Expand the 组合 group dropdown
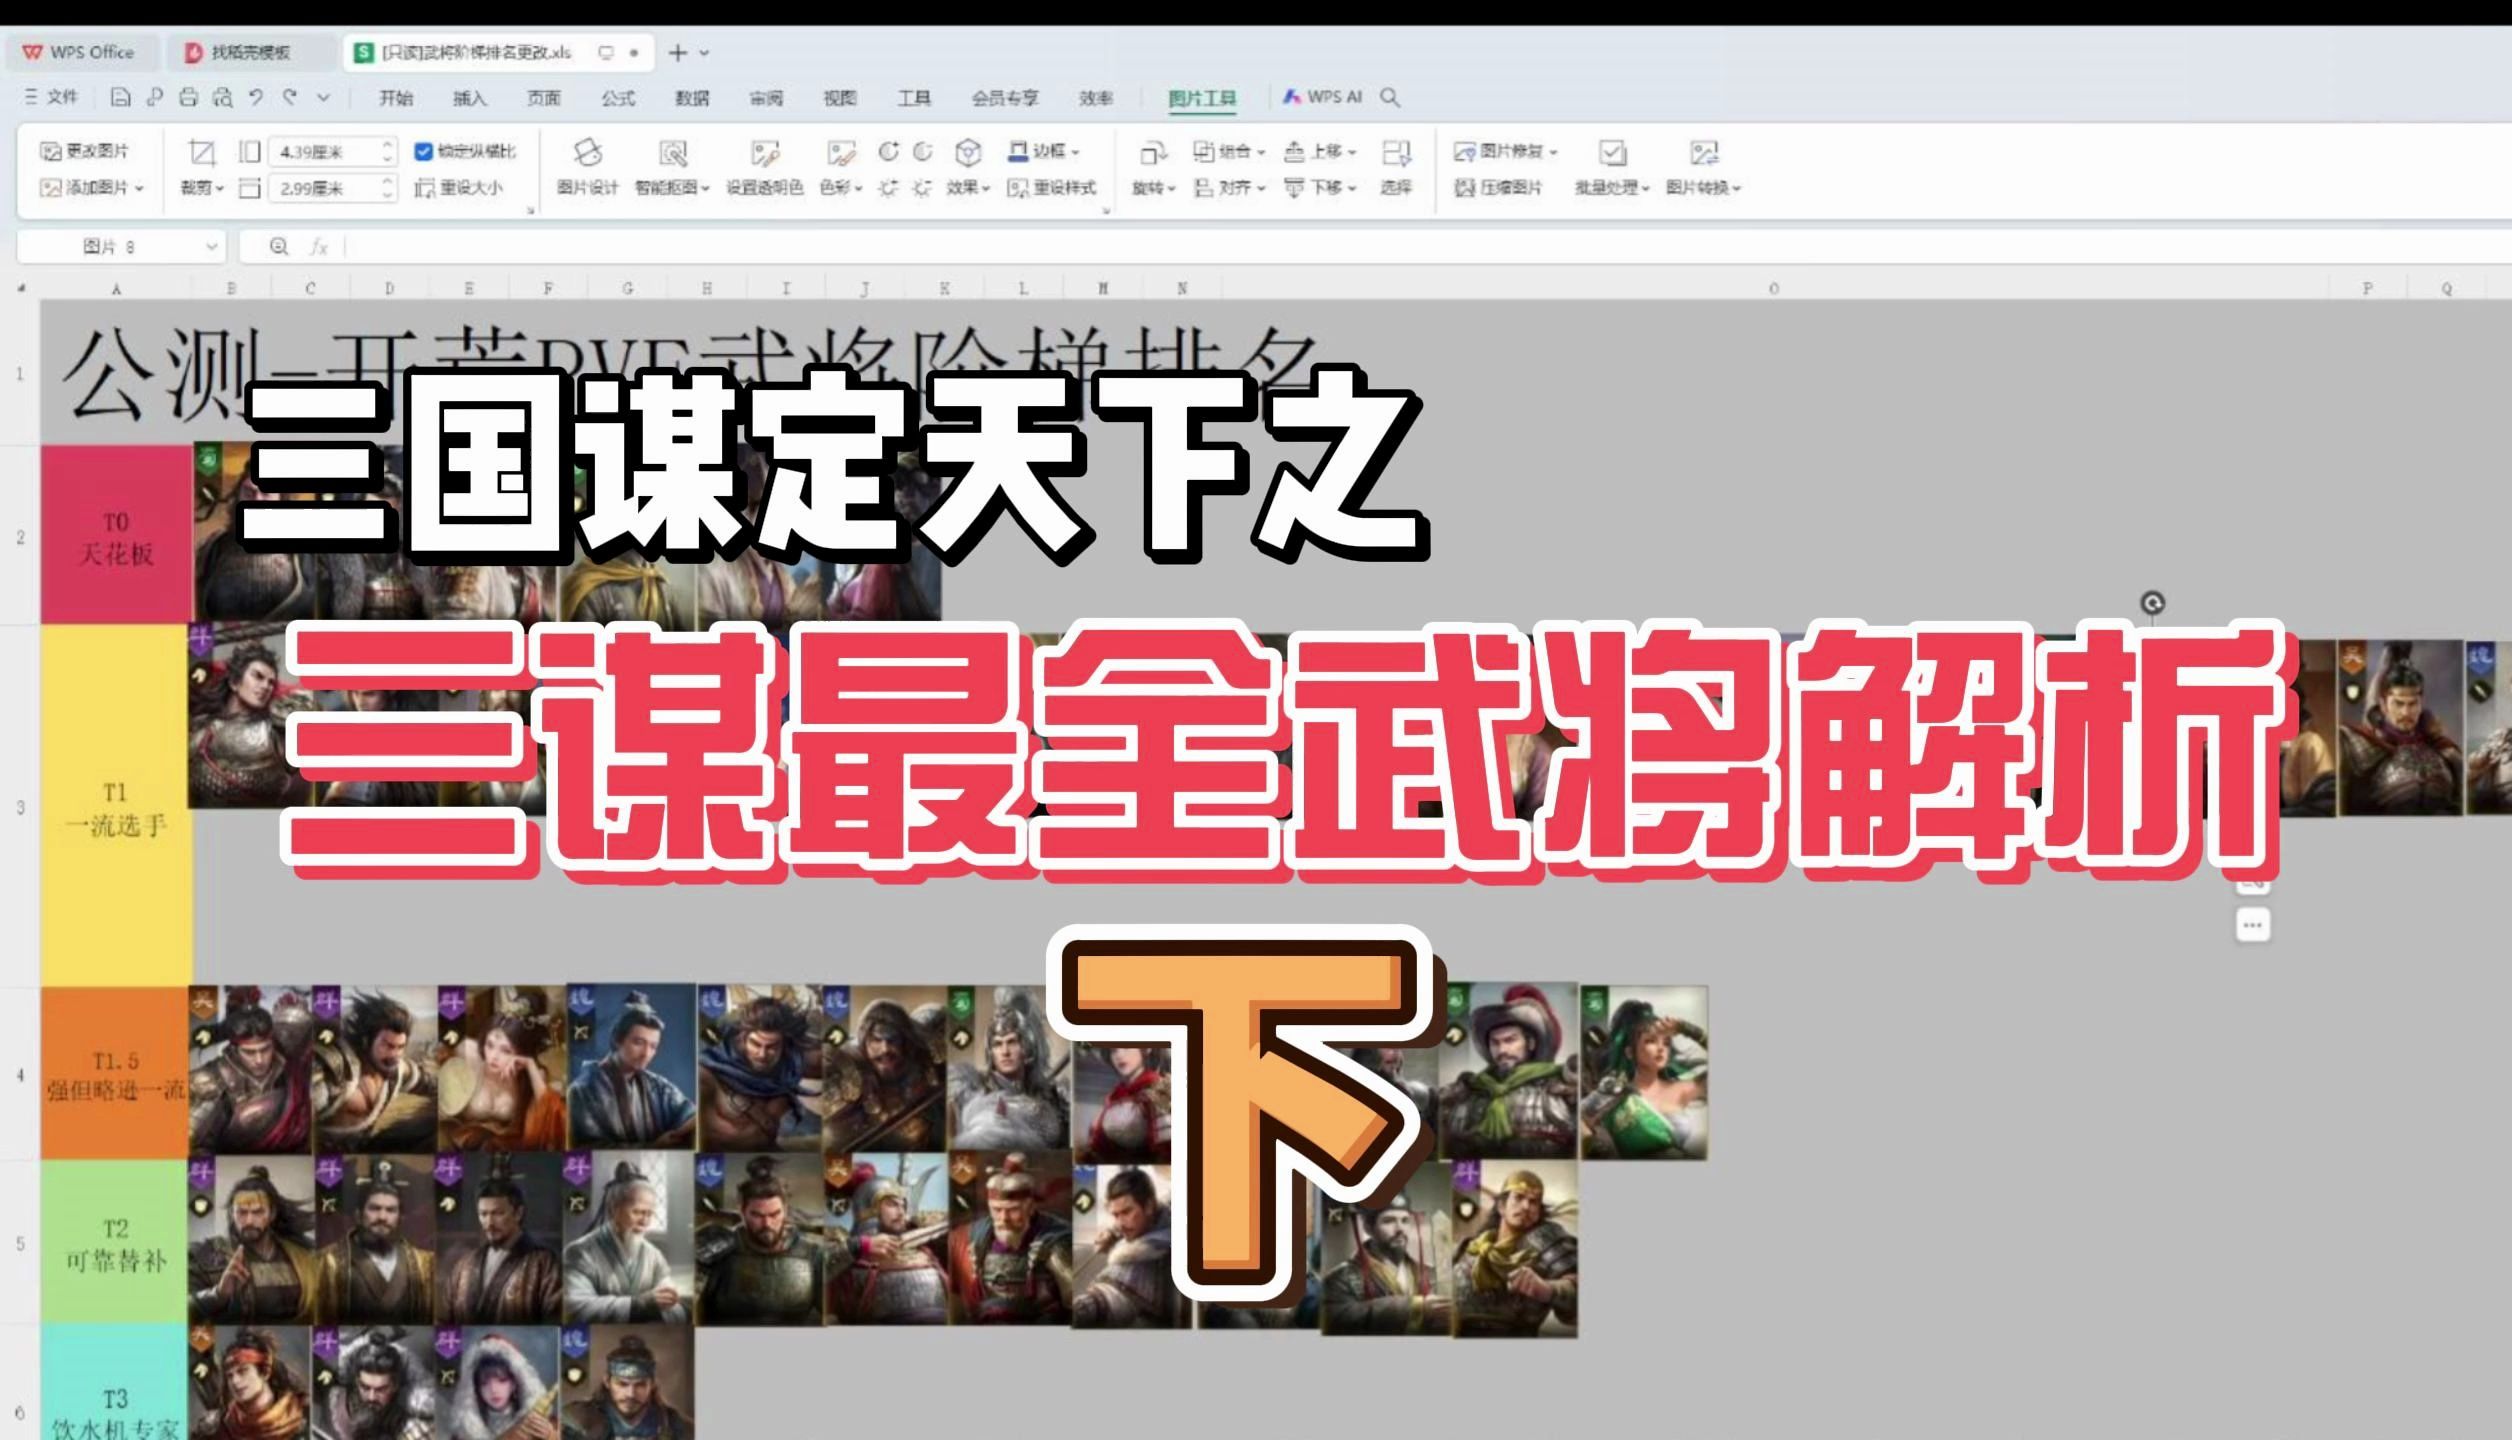2512x1440 pixels. (1260, 152)
